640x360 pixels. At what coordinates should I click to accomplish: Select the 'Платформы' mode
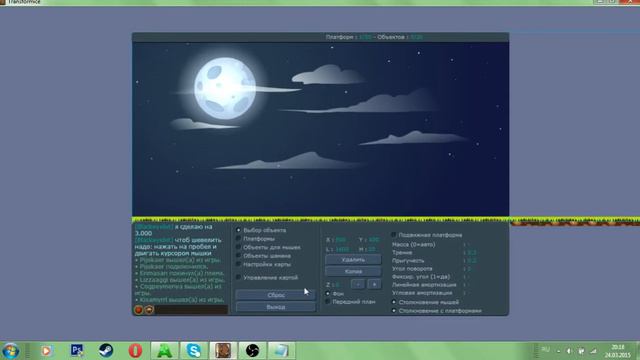tap(256, 239)
